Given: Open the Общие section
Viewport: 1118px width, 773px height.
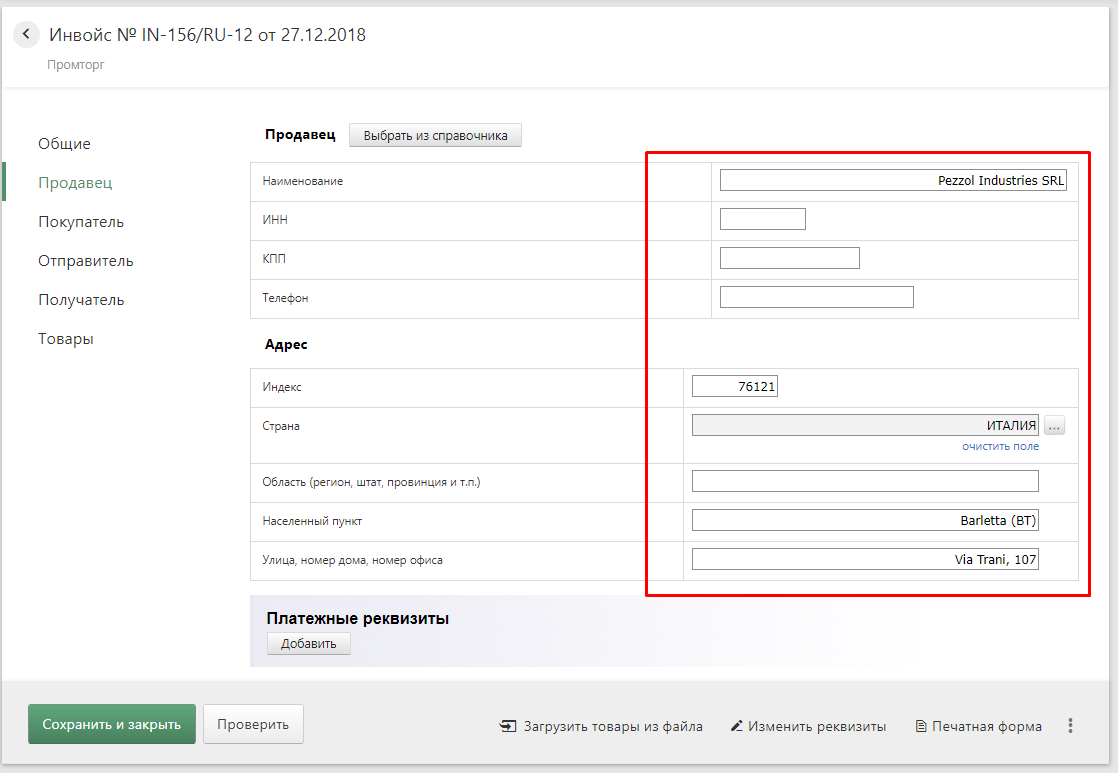Looking at the screenshot, I should coord(64,143).
